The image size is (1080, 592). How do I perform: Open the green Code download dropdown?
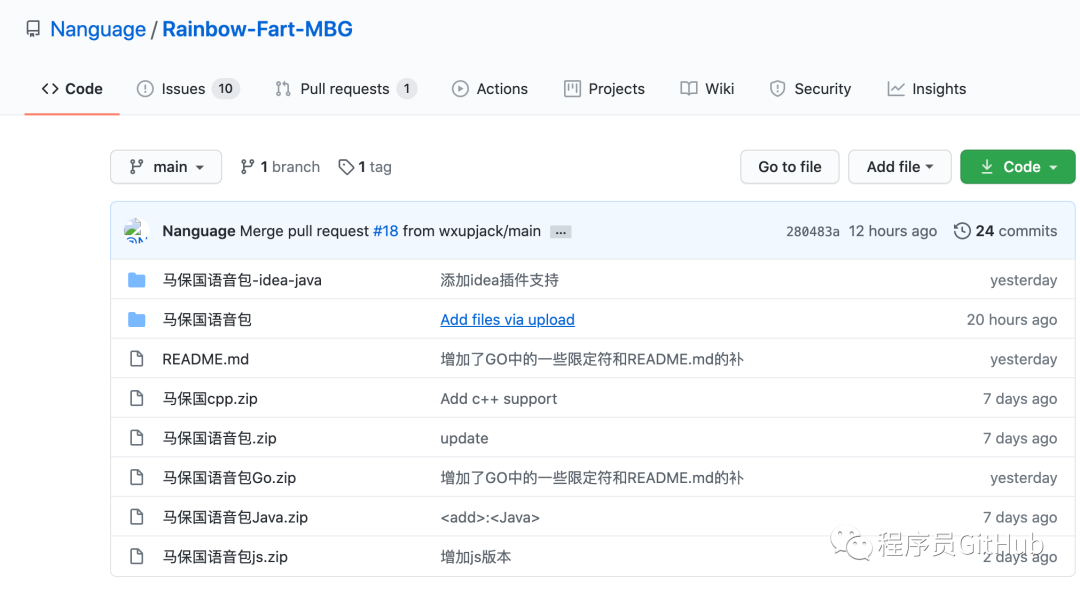1017,167
